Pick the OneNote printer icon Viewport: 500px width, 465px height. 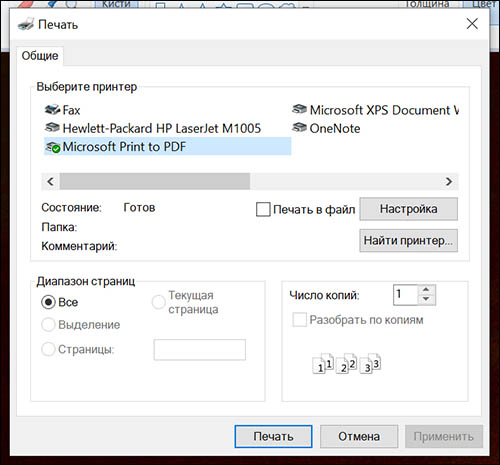[299, 127]
